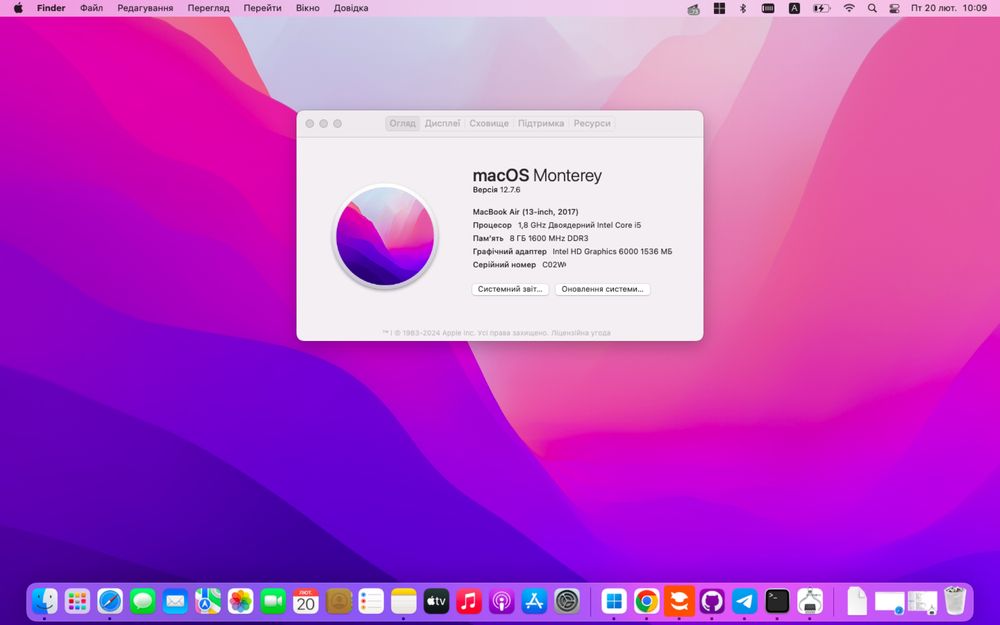
Task: Open Finder from the Dock
Action: pyautogui.click(x=45, y=601)
